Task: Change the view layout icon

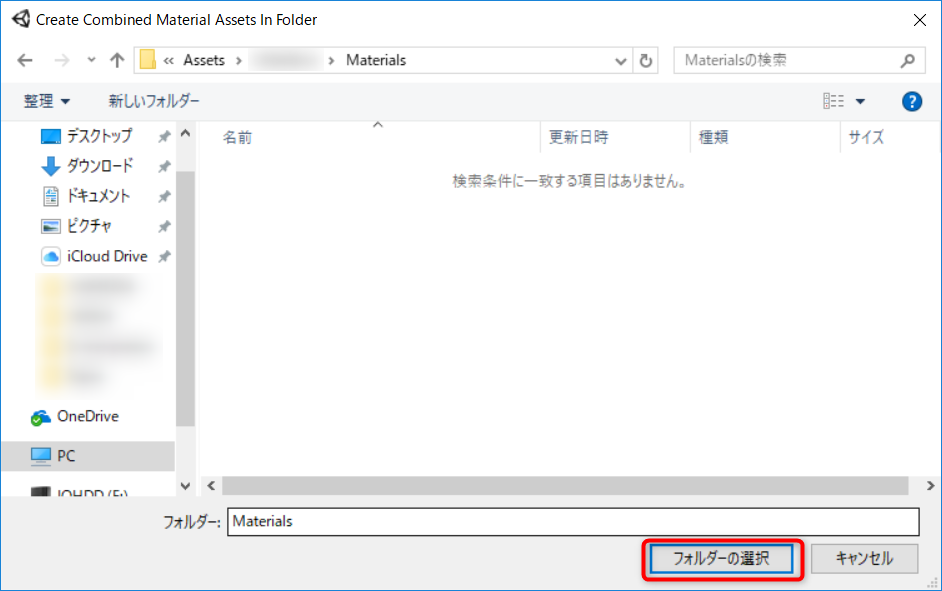Action: (x=833, y=101)
